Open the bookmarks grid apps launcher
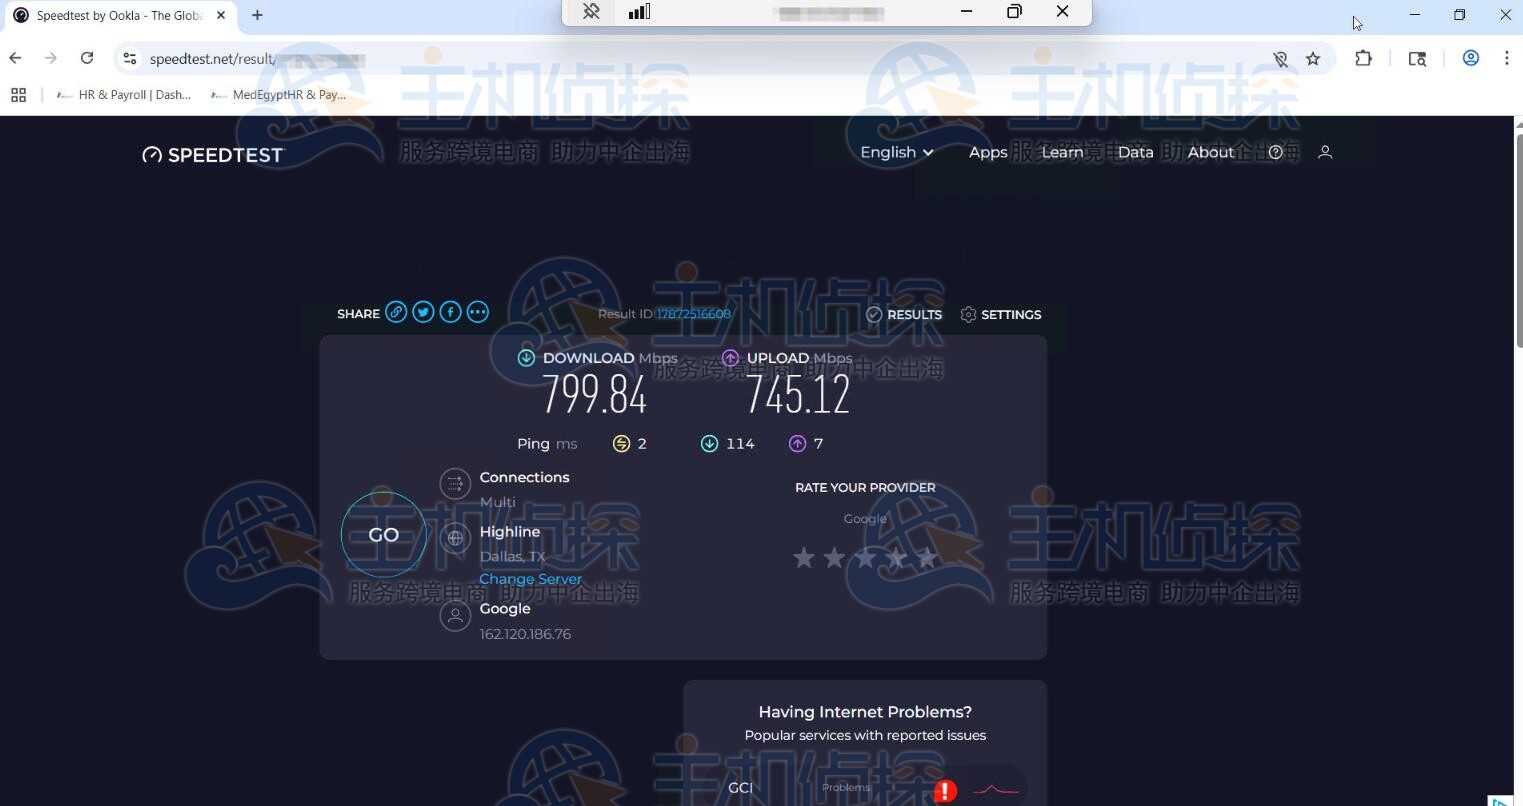This screenshot has width=1523, height=806. (18, 94)
